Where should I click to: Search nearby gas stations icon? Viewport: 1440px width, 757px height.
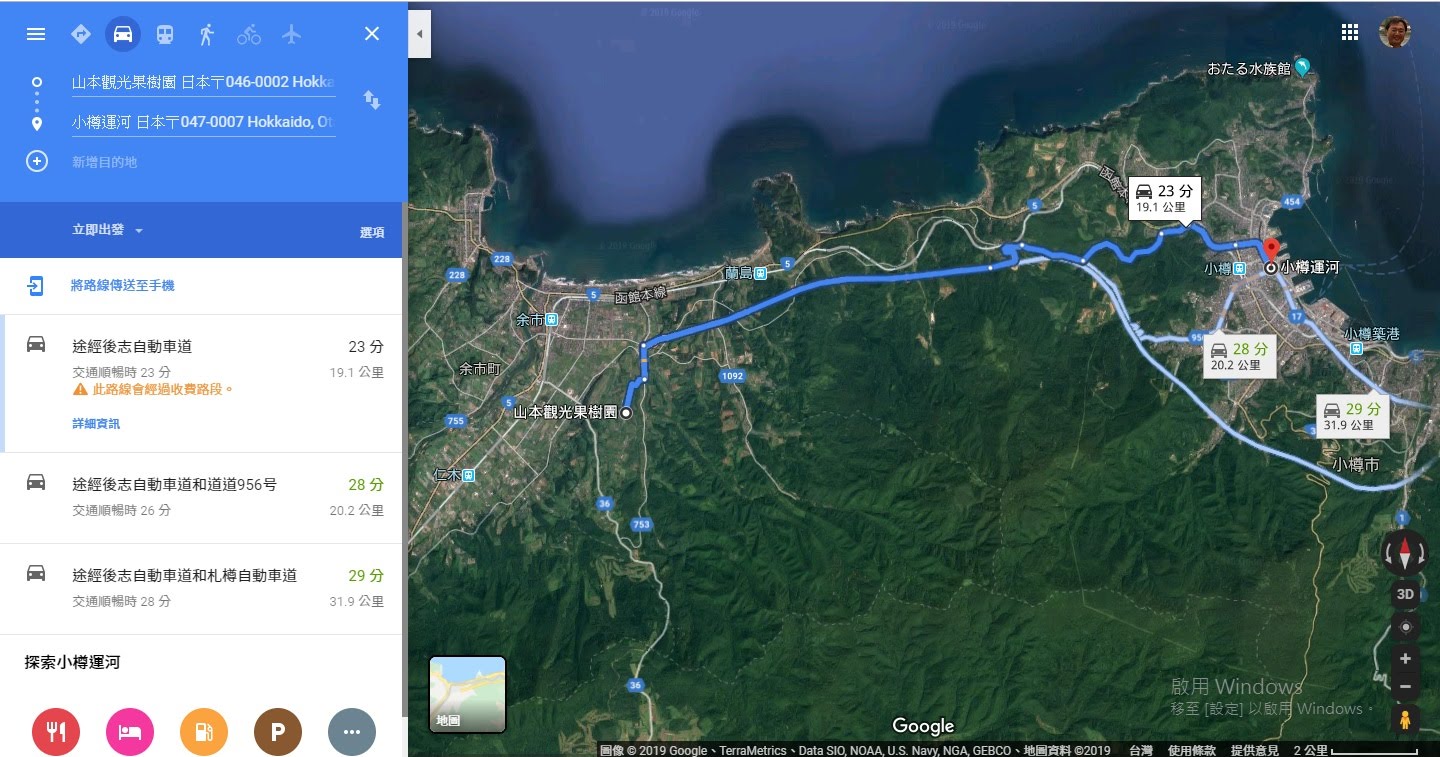(204, 732)
